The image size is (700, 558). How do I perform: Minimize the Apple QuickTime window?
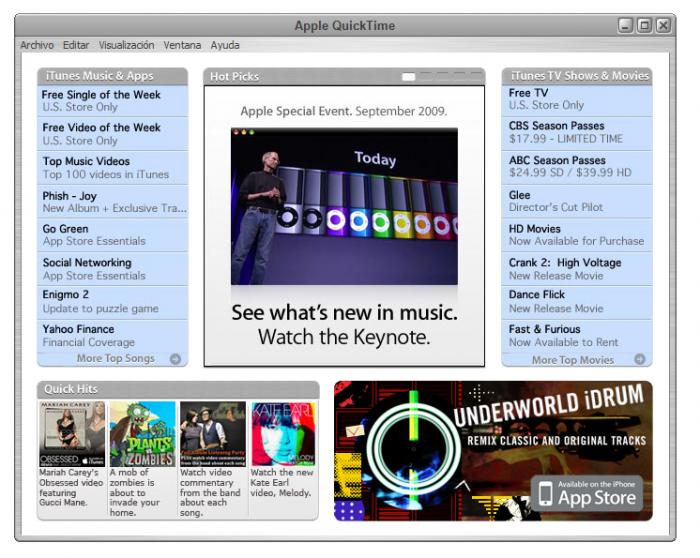pos(625,25)
